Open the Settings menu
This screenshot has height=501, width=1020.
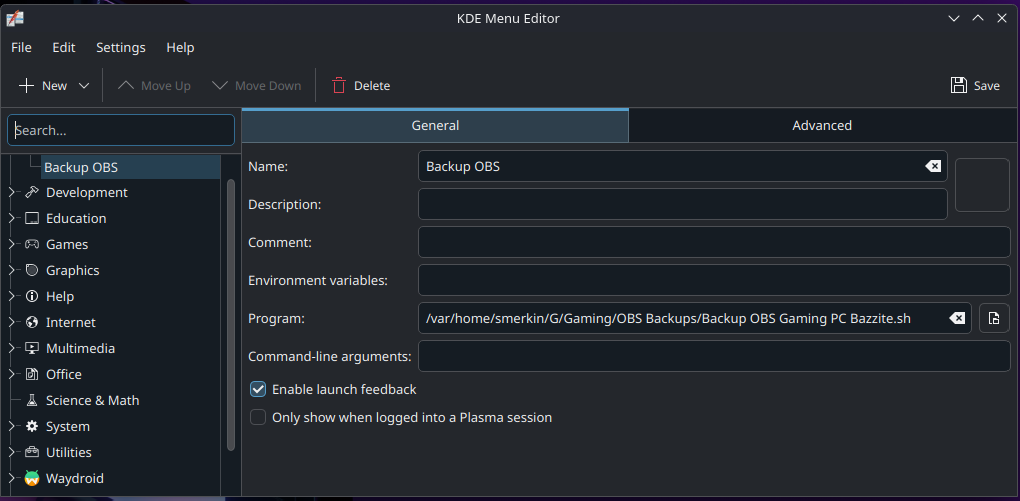pyautogui.click(x=120, y=47)
